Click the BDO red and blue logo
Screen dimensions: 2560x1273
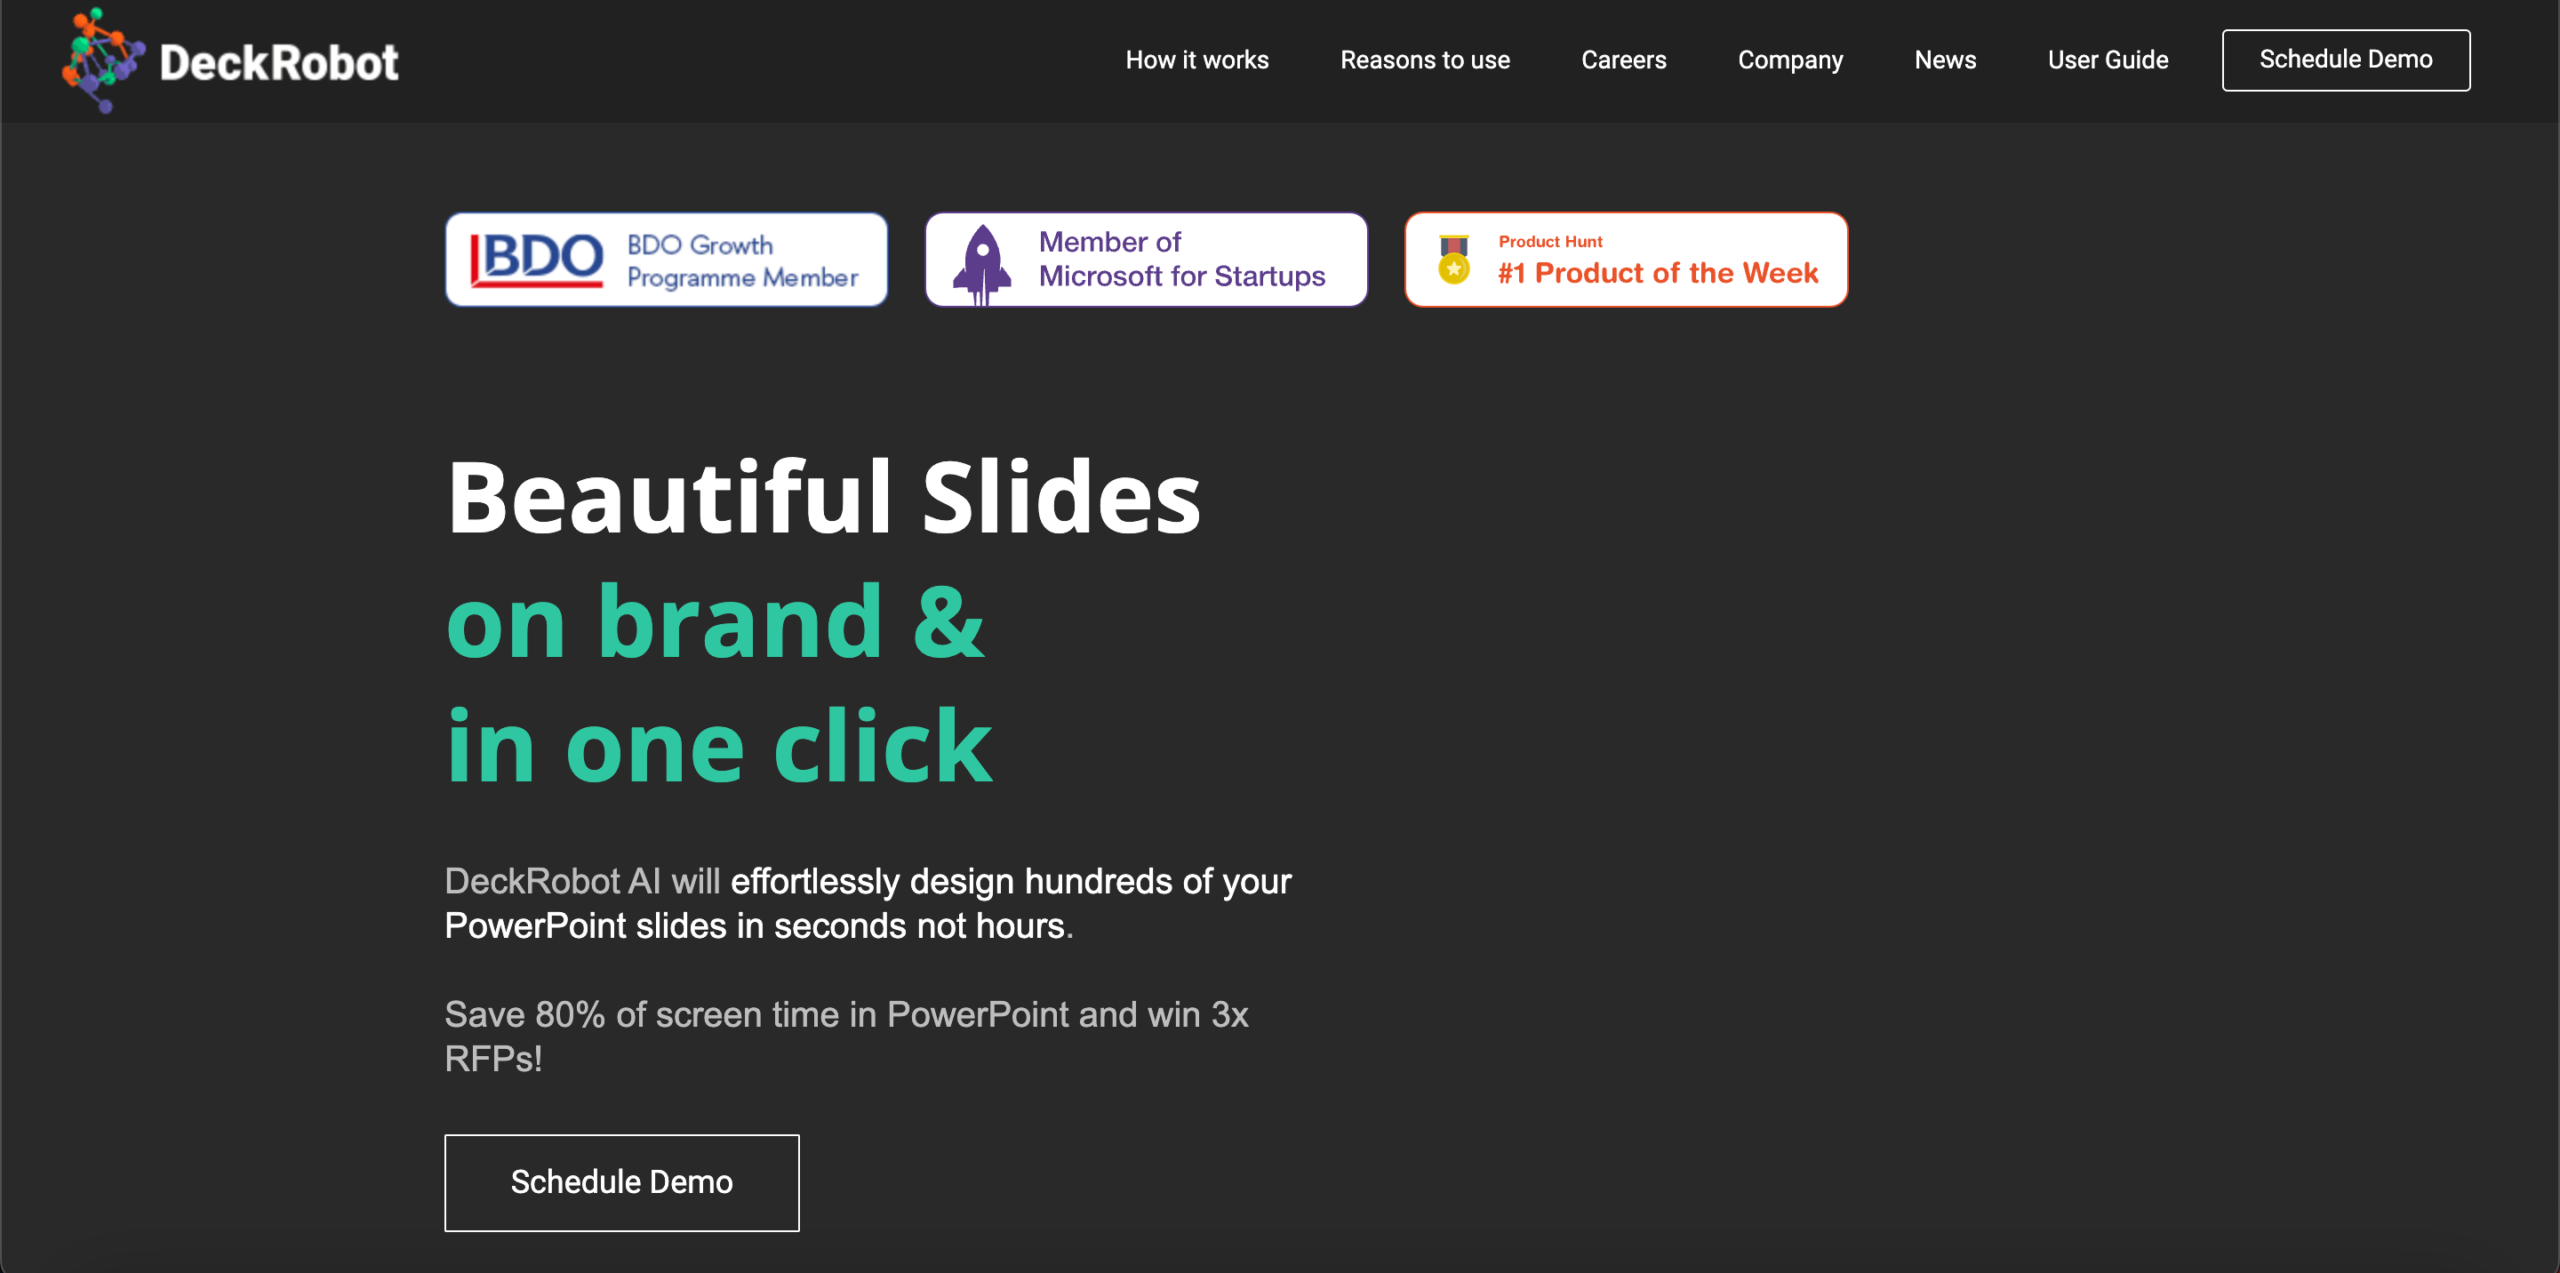tap(537, 259)
